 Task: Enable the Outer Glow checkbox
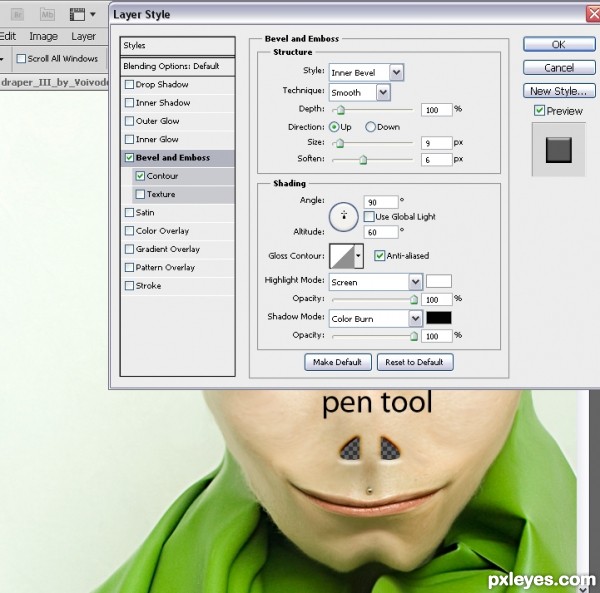tap(129, 121)
